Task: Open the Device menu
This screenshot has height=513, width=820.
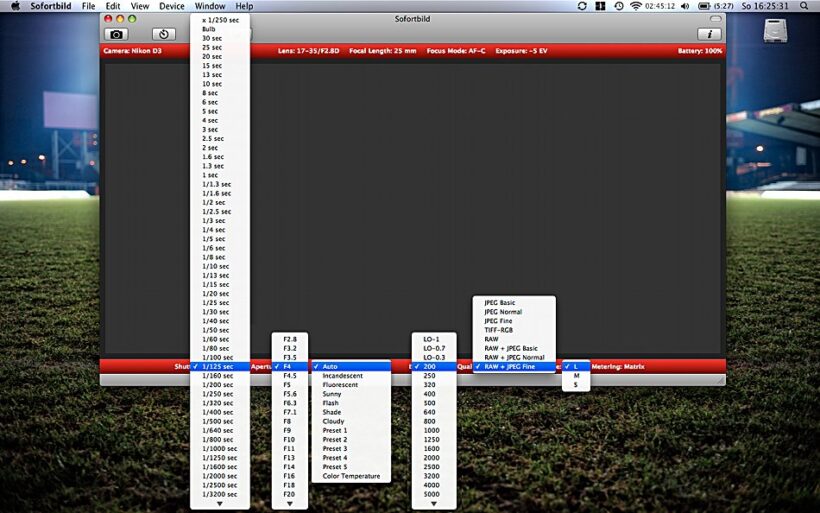Action: tap(171, 6)
